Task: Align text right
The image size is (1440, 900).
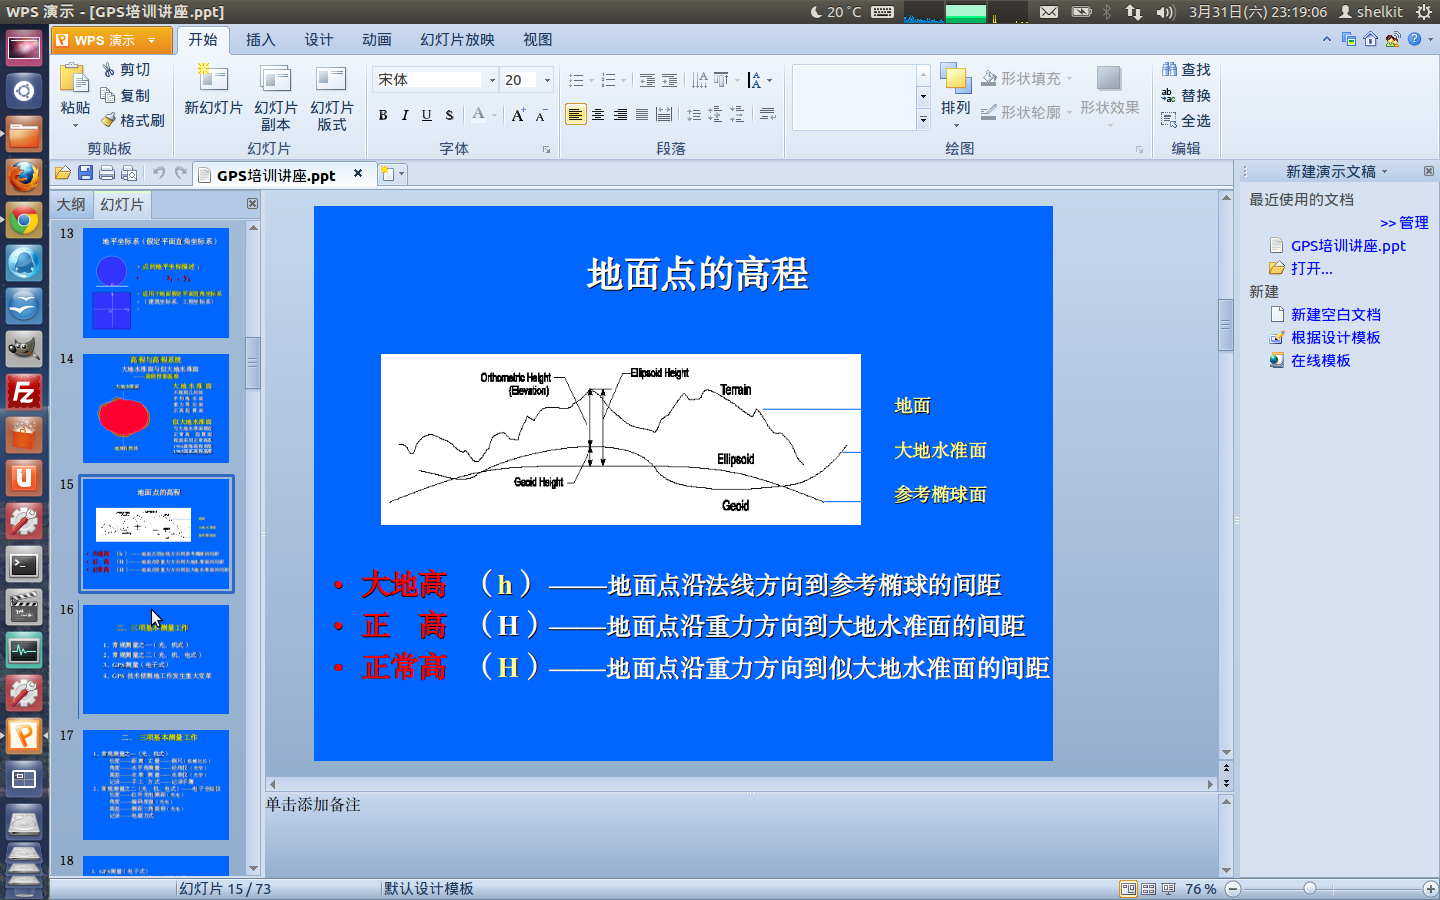Action: pyautogui.click(x=620, y=115)
